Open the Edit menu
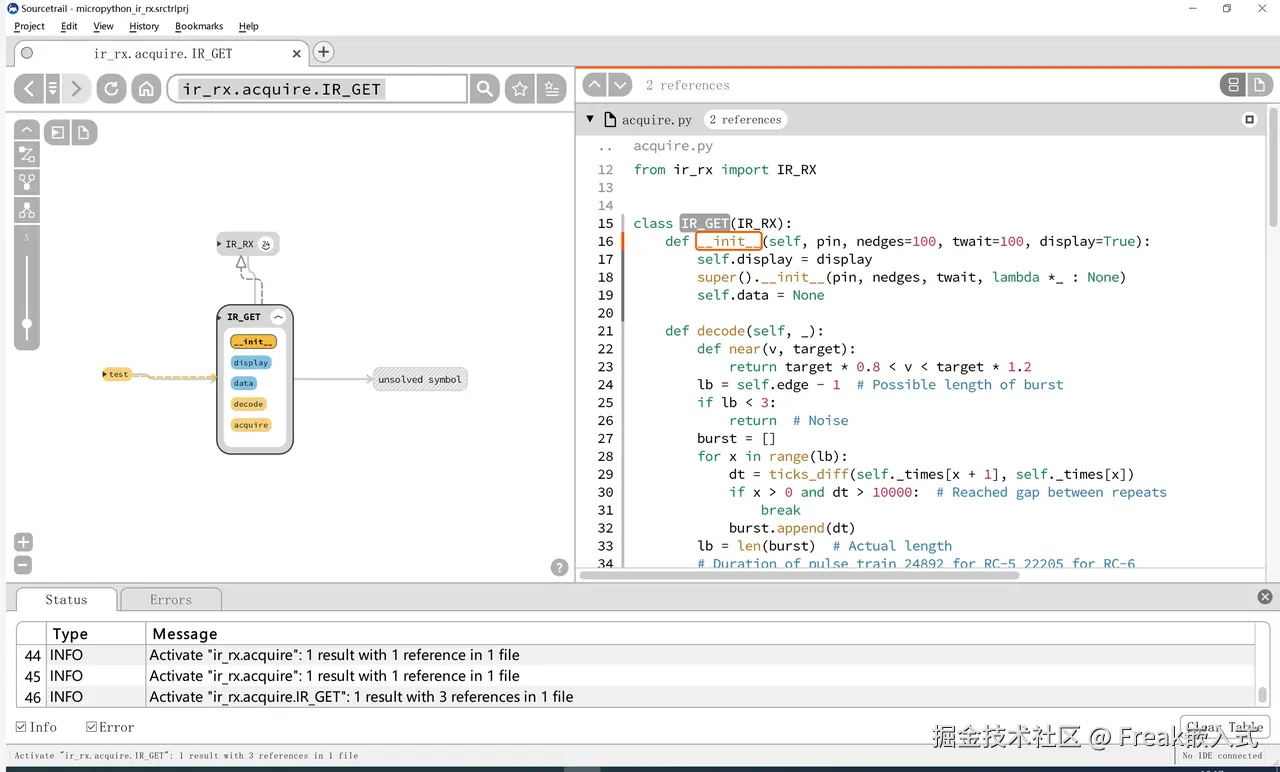Viewport: 1280px width, 772px height. (69, 26)
